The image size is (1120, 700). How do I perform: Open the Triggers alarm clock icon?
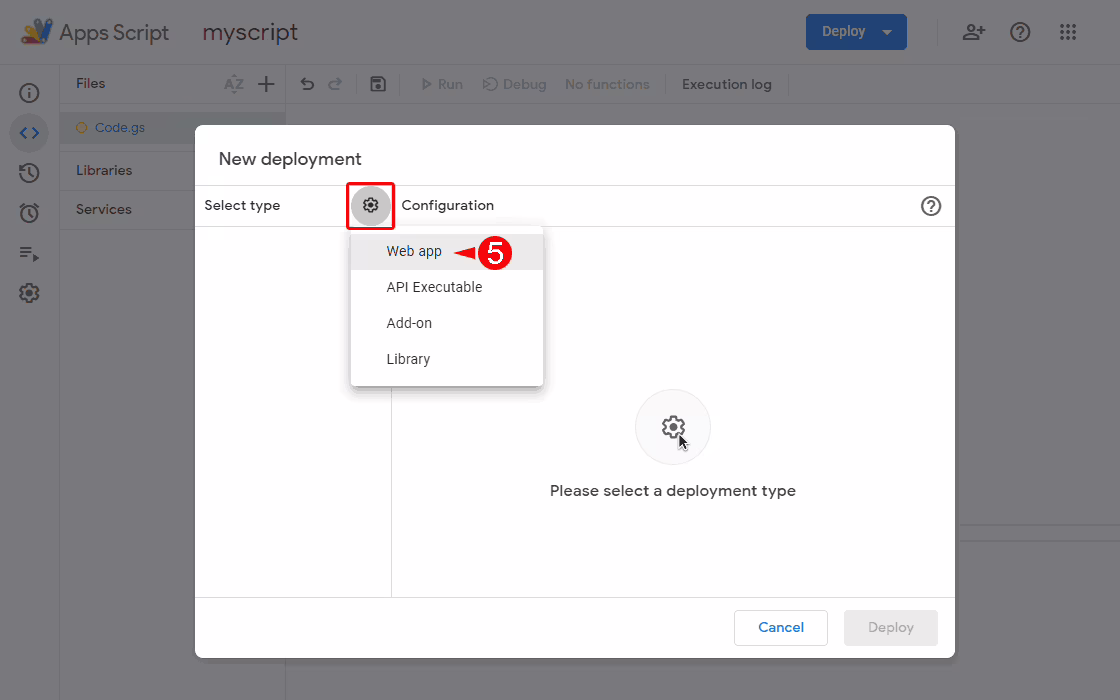tap(29, 213)
